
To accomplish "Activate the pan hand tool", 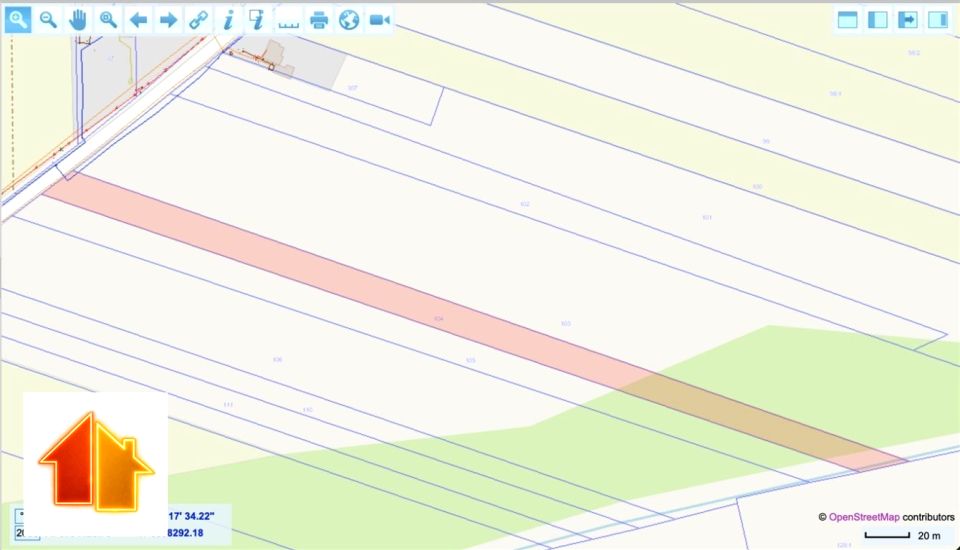I will click(x=78, y=20).
